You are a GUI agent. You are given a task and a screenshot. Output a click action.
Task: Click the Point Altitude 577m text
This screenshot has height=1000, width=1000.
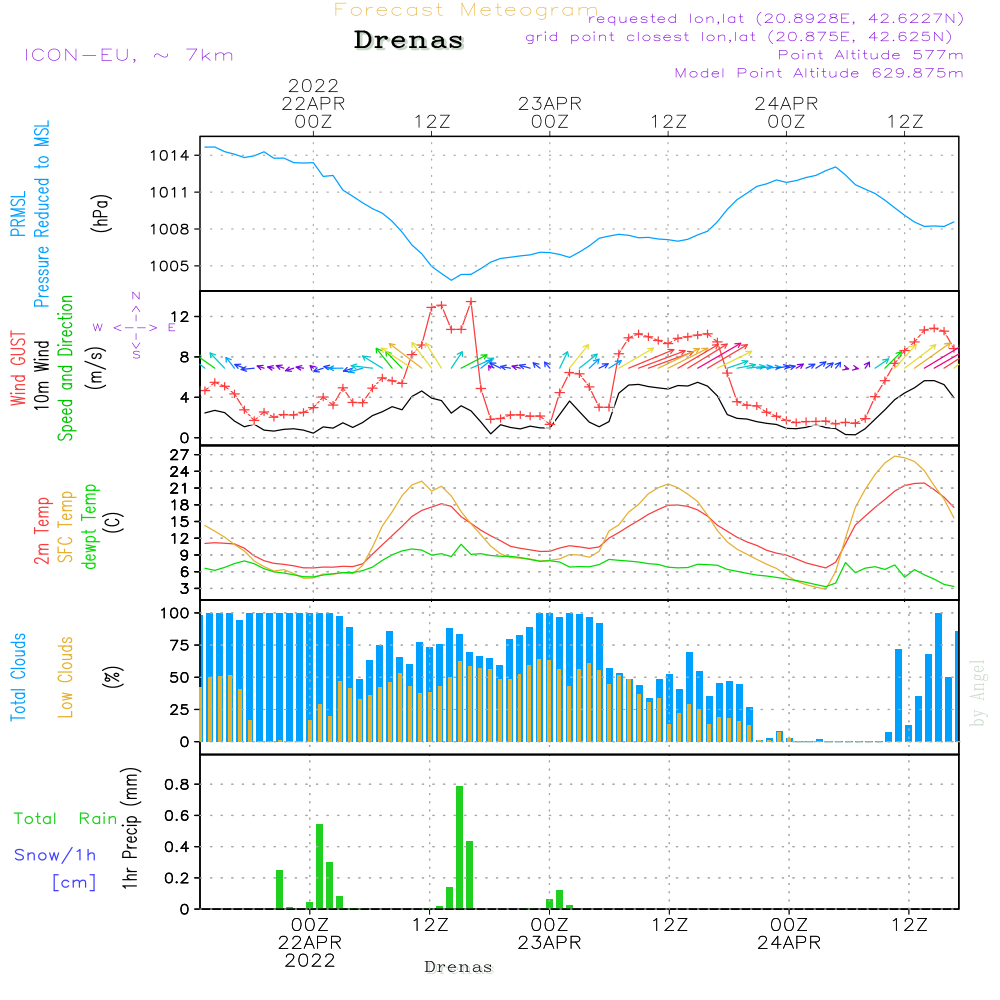(871, 55)
